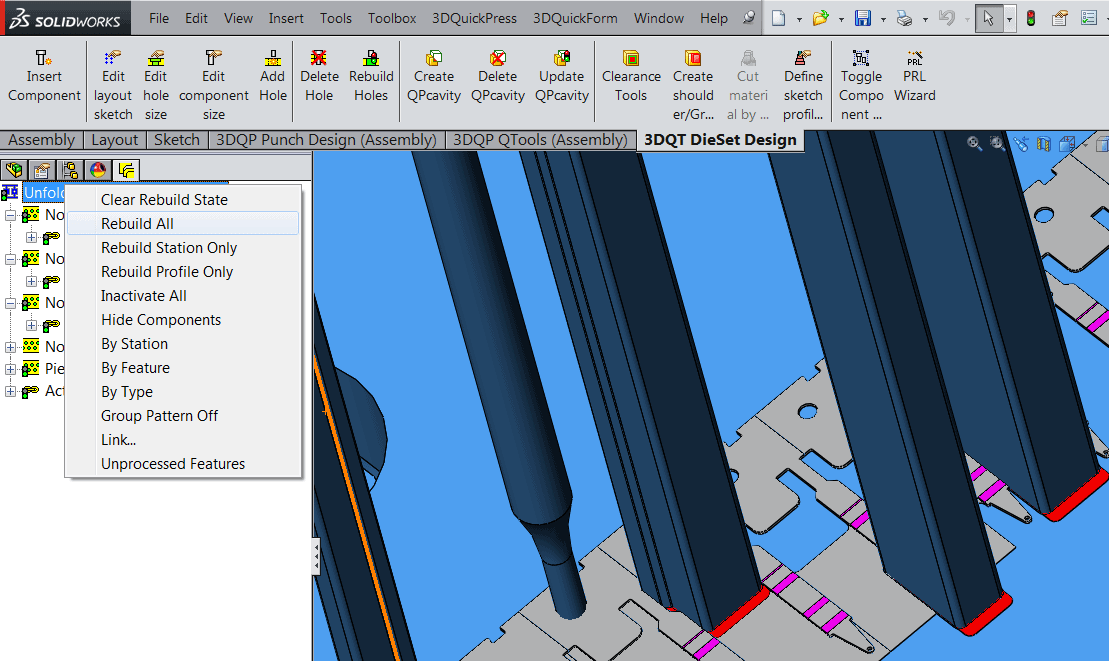This screenshot has width=1109, height=661.
Task: Open the Open file dropdown arrow
Action: click(x=841, y=20)
